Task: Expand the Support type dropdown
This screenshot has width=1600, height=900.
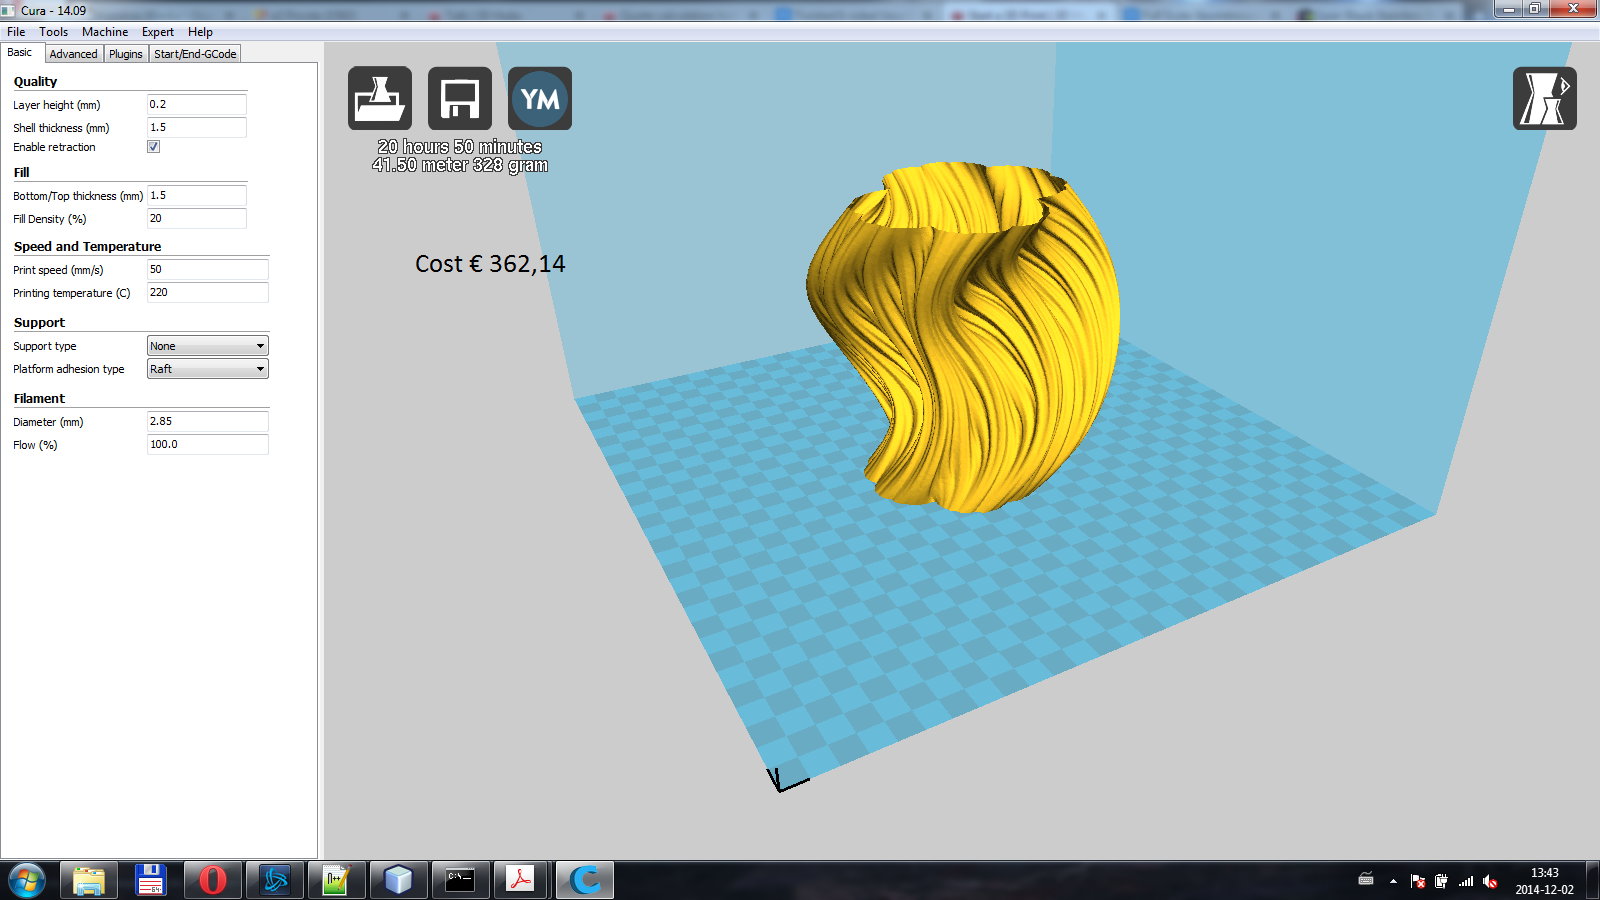Action: tap(208, 346)
